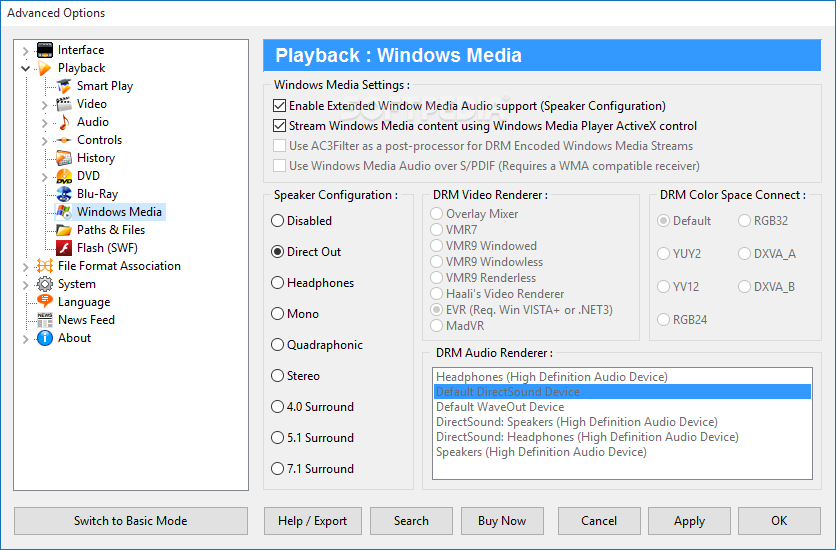The image size is (836, 550).
Task: Select Headphones (High Definition Audio Device) renderer
Action: [x=622, y=377]
